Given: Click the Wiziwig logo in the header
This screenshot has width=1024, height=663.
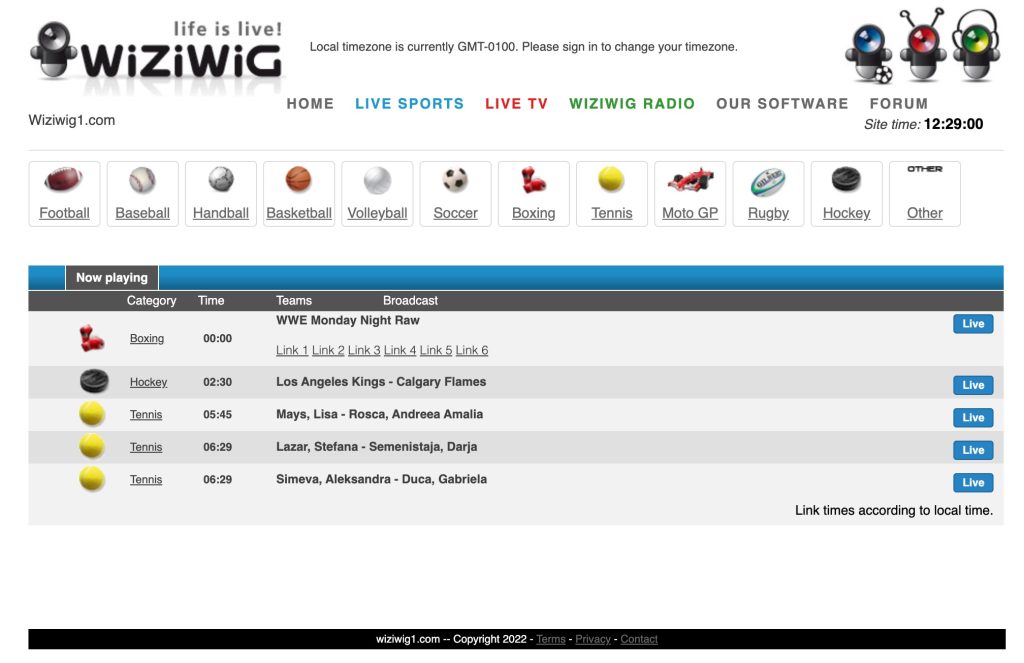Looking at the screenshot, I should point(157,56).
